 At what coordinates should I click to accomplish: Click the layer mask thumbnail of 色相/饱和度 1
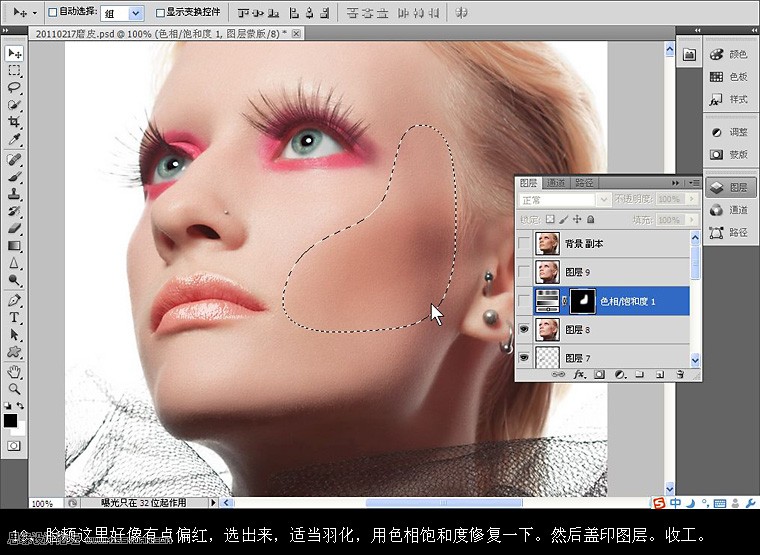tap(583, 301)
